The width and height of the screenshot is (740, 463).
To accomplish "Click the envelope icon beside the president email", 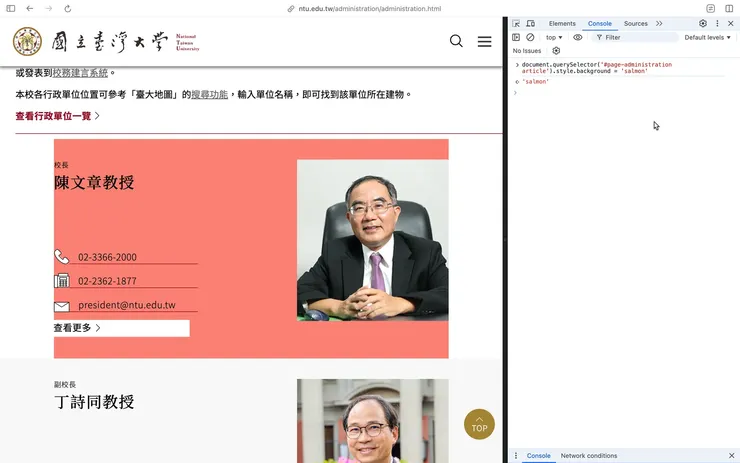I will 62,307.
